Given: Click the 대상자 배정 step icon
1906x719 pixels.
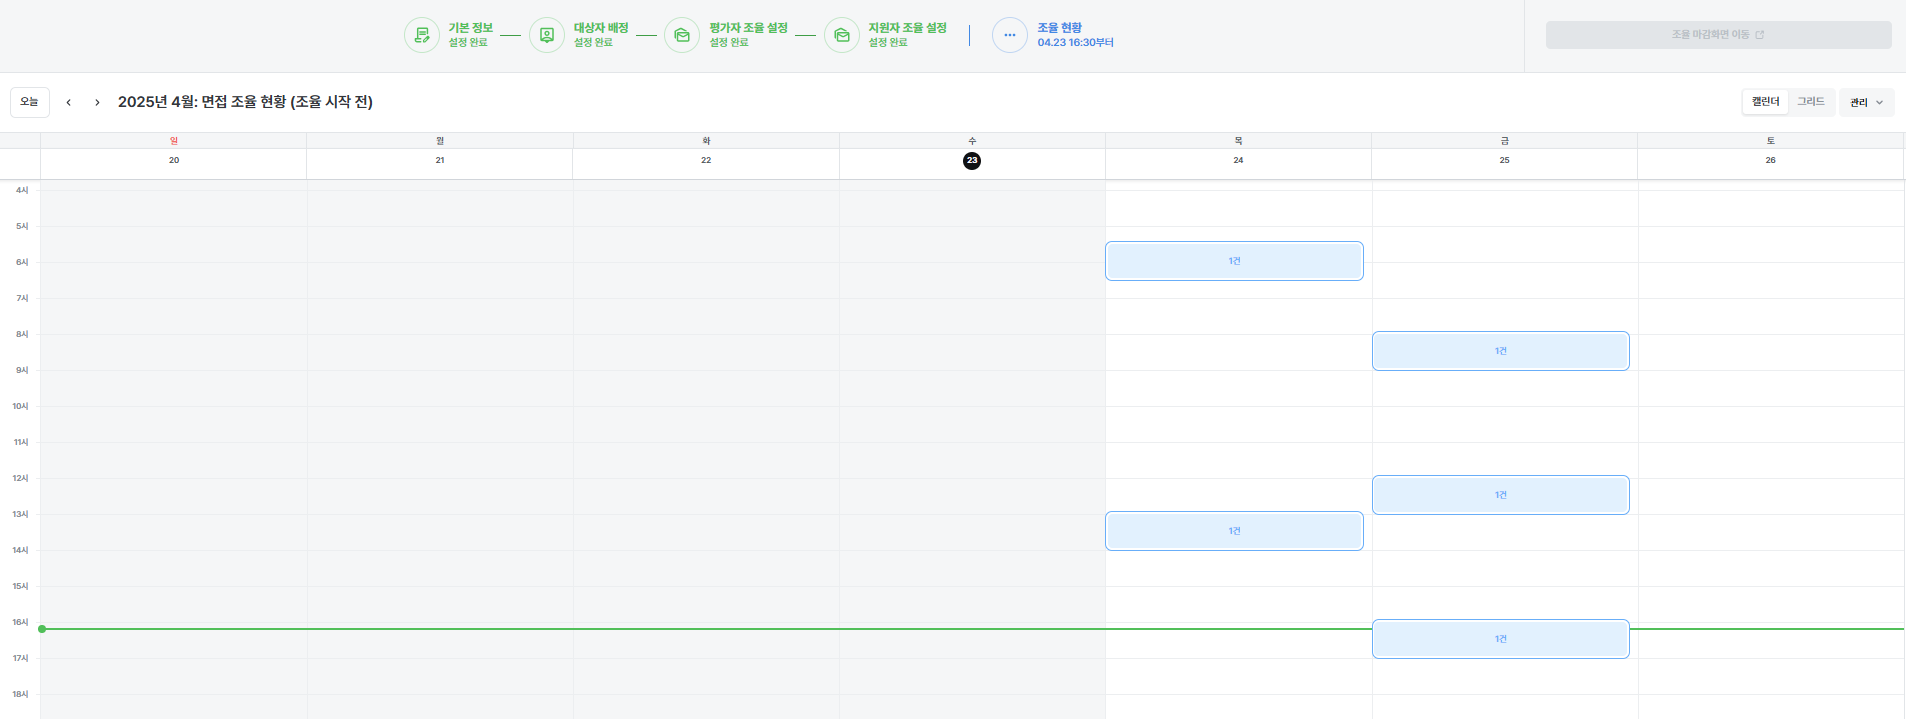Looking at the screenshot, I should click(546, 35).
